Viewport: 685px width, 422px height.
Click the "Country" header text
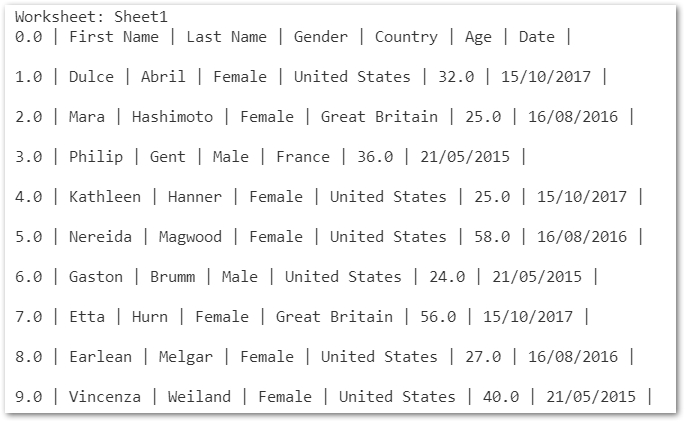[x=406, y=37]
